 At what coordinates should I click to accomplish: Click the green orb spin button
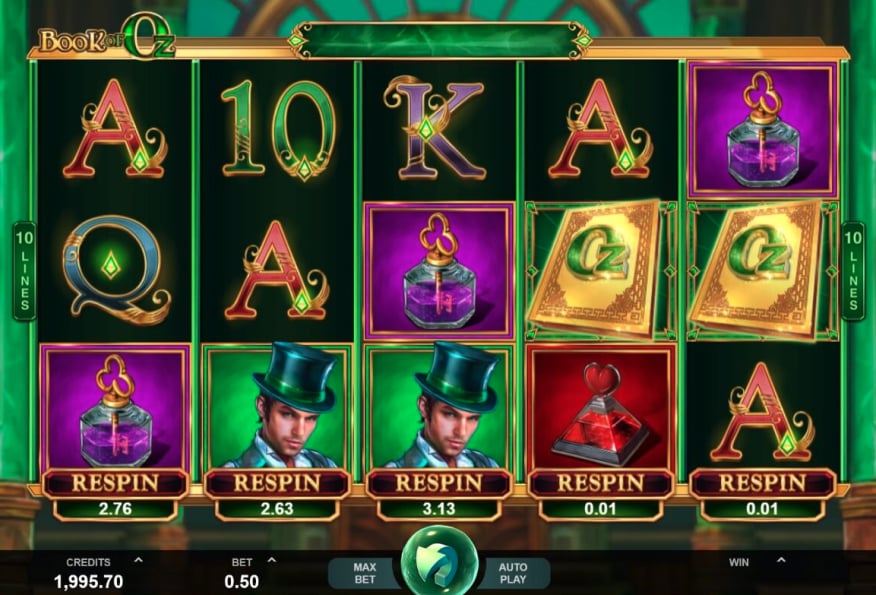tap(439, 561)
